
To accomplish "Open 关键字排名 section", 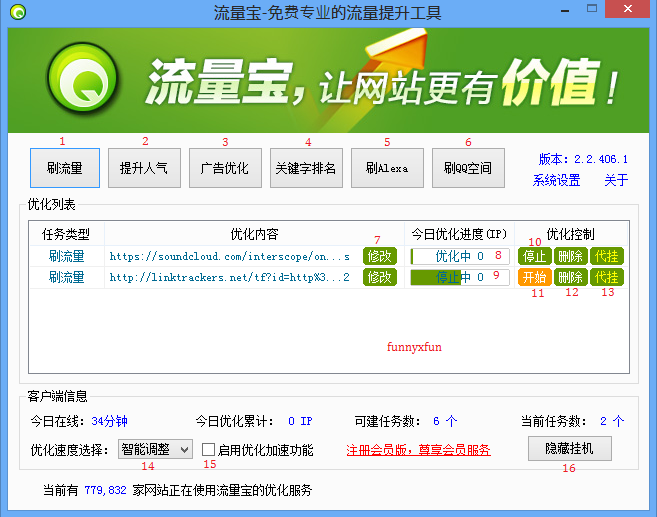I will coord(306,168).
